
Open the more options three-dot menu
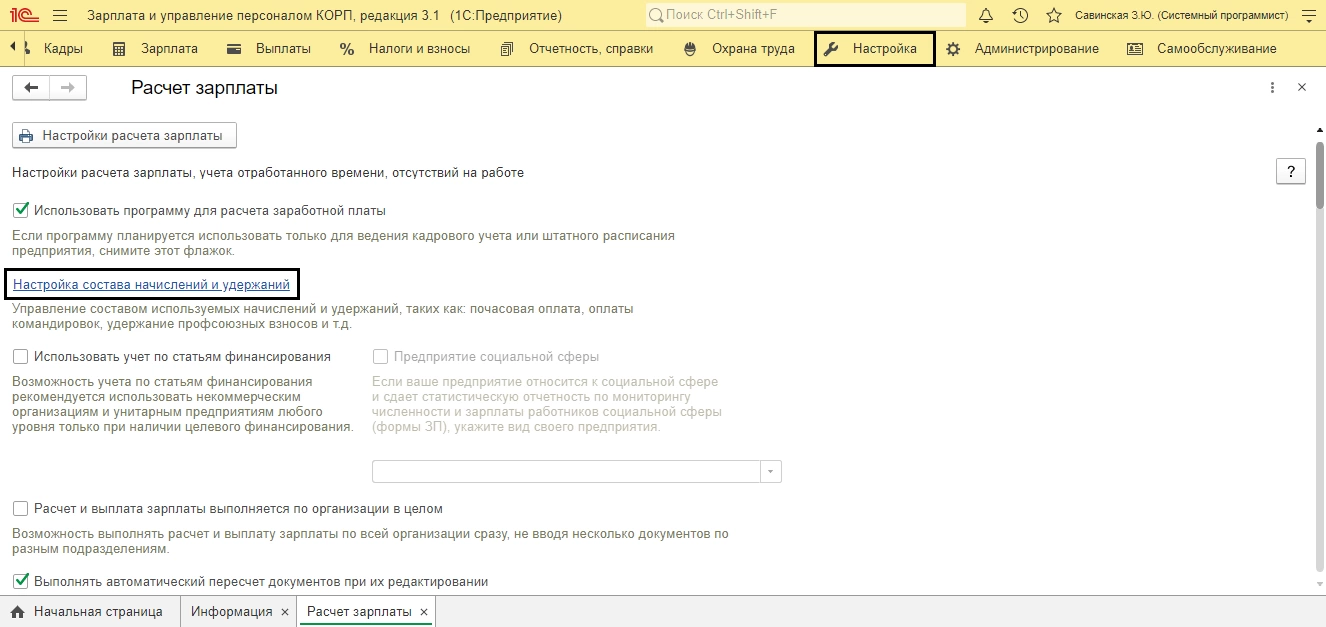tap(1272, 88)
